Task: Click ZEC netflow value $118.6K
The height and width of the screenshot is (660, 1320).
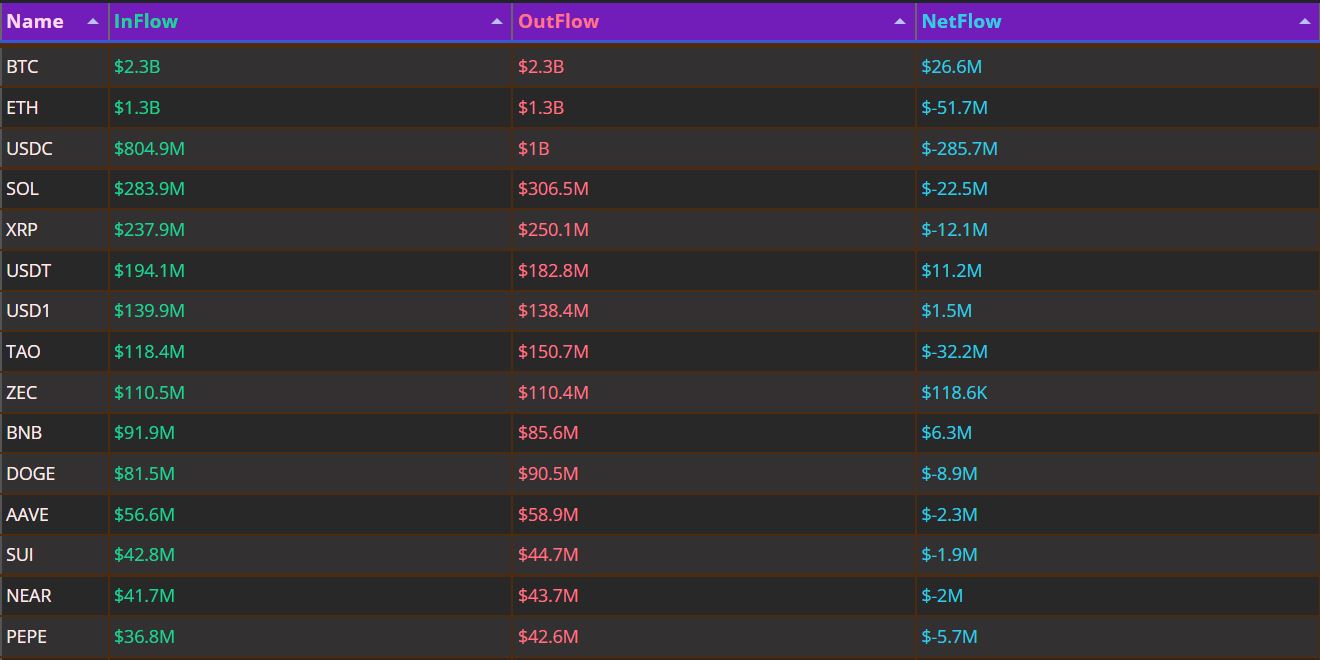Action: tap(954, 393)
